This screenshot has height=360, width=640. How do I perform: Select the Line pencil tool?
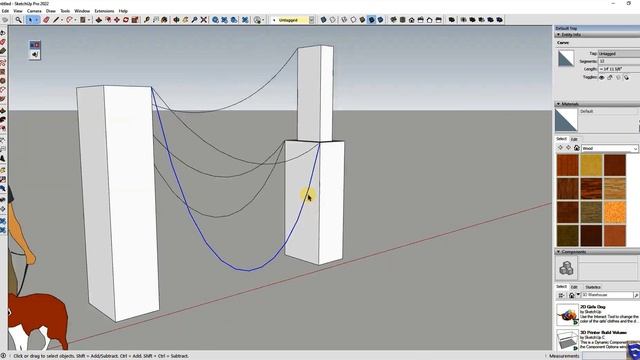(x=56, y=20)
